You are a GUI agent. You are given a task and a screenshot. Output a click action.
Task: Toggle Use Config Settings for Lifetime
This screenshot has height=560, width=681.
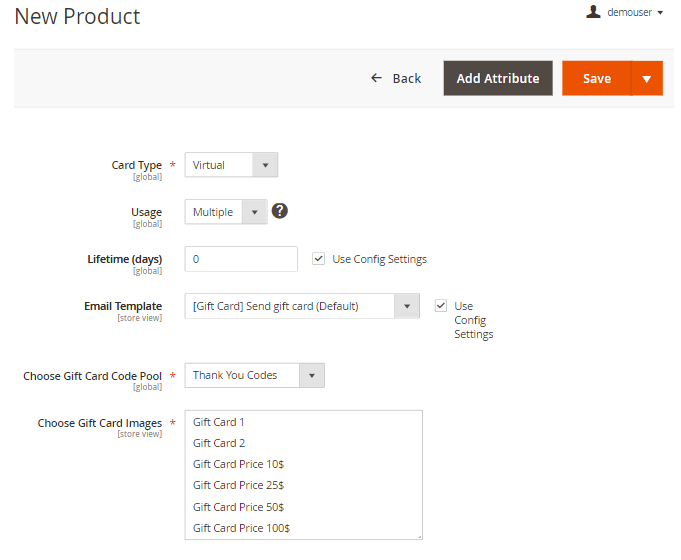(319, 259)
